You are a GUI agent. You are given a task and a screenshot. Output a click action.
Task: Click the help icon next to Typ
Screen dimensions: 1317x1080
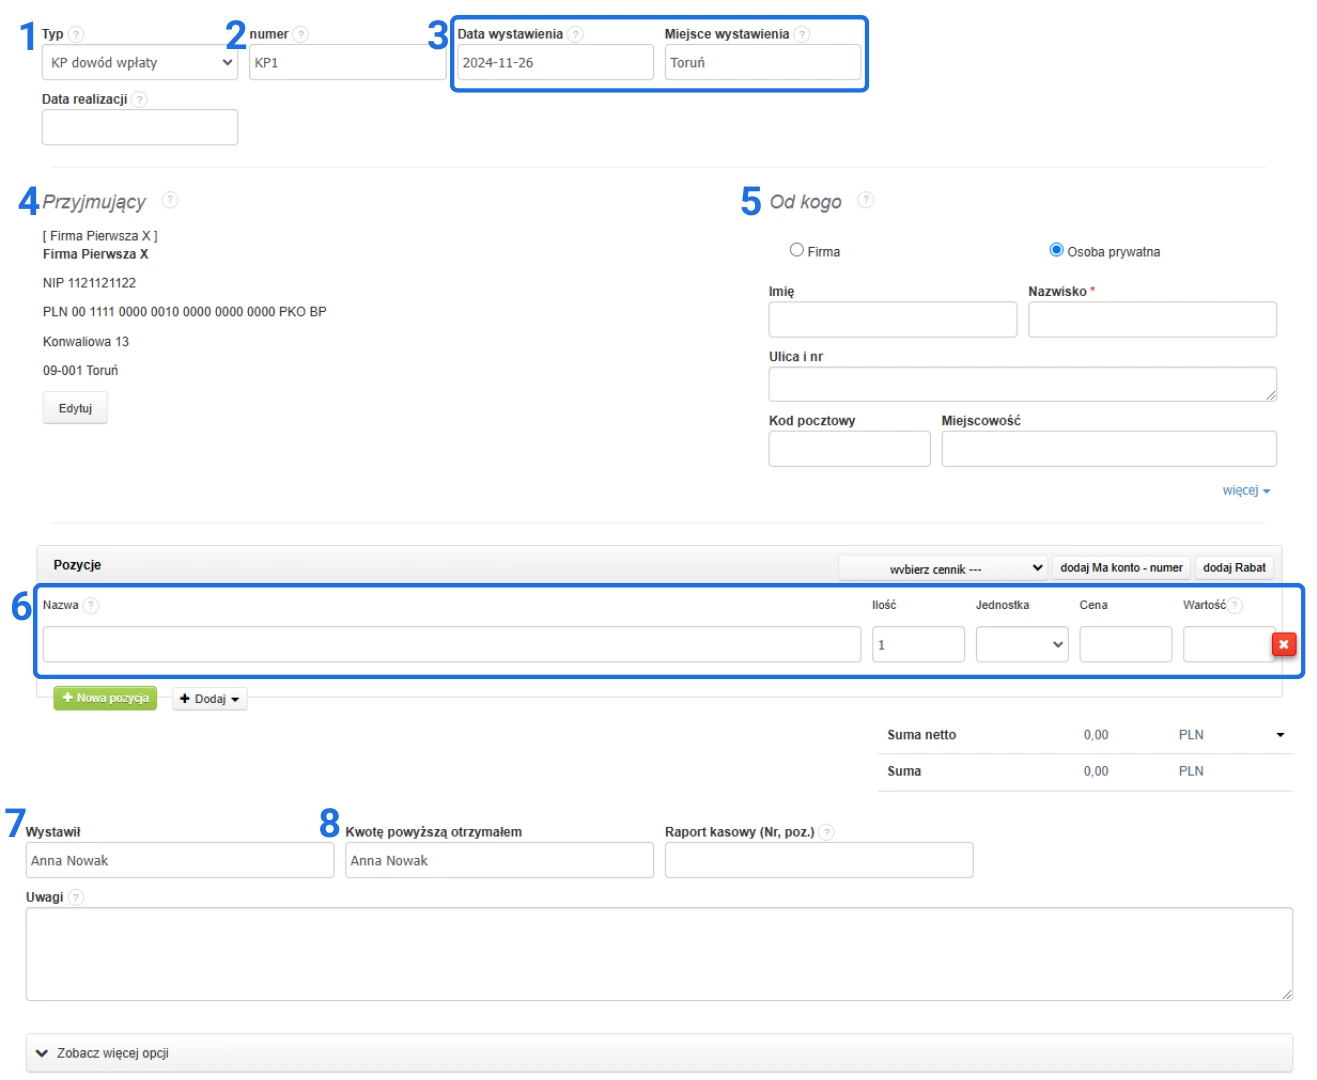pyautogui.click(x=76, y=35)
